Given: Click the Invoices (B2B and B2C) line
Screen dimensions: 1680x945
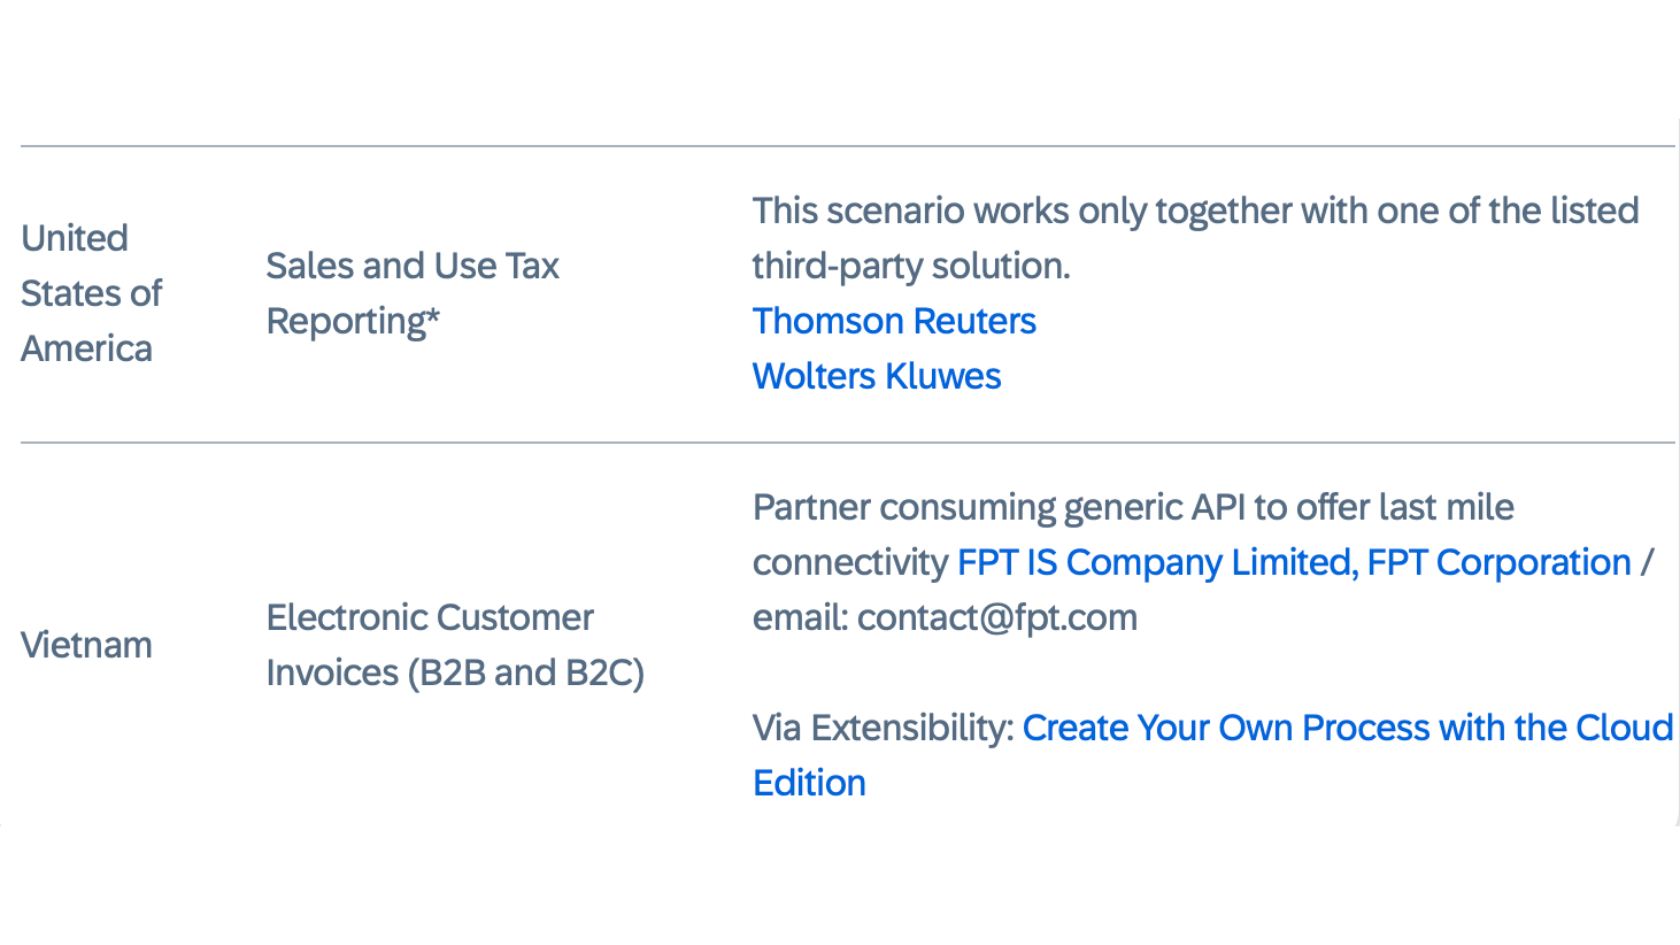Looking at the screenshot, I should [x=455, y=672].
